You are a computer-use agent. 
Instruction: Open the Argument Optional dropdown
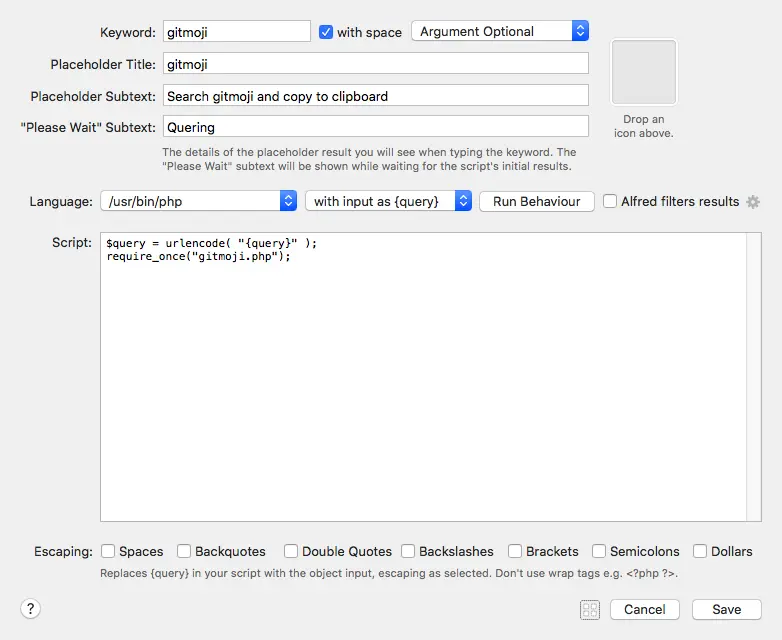[x=500, y=31]
